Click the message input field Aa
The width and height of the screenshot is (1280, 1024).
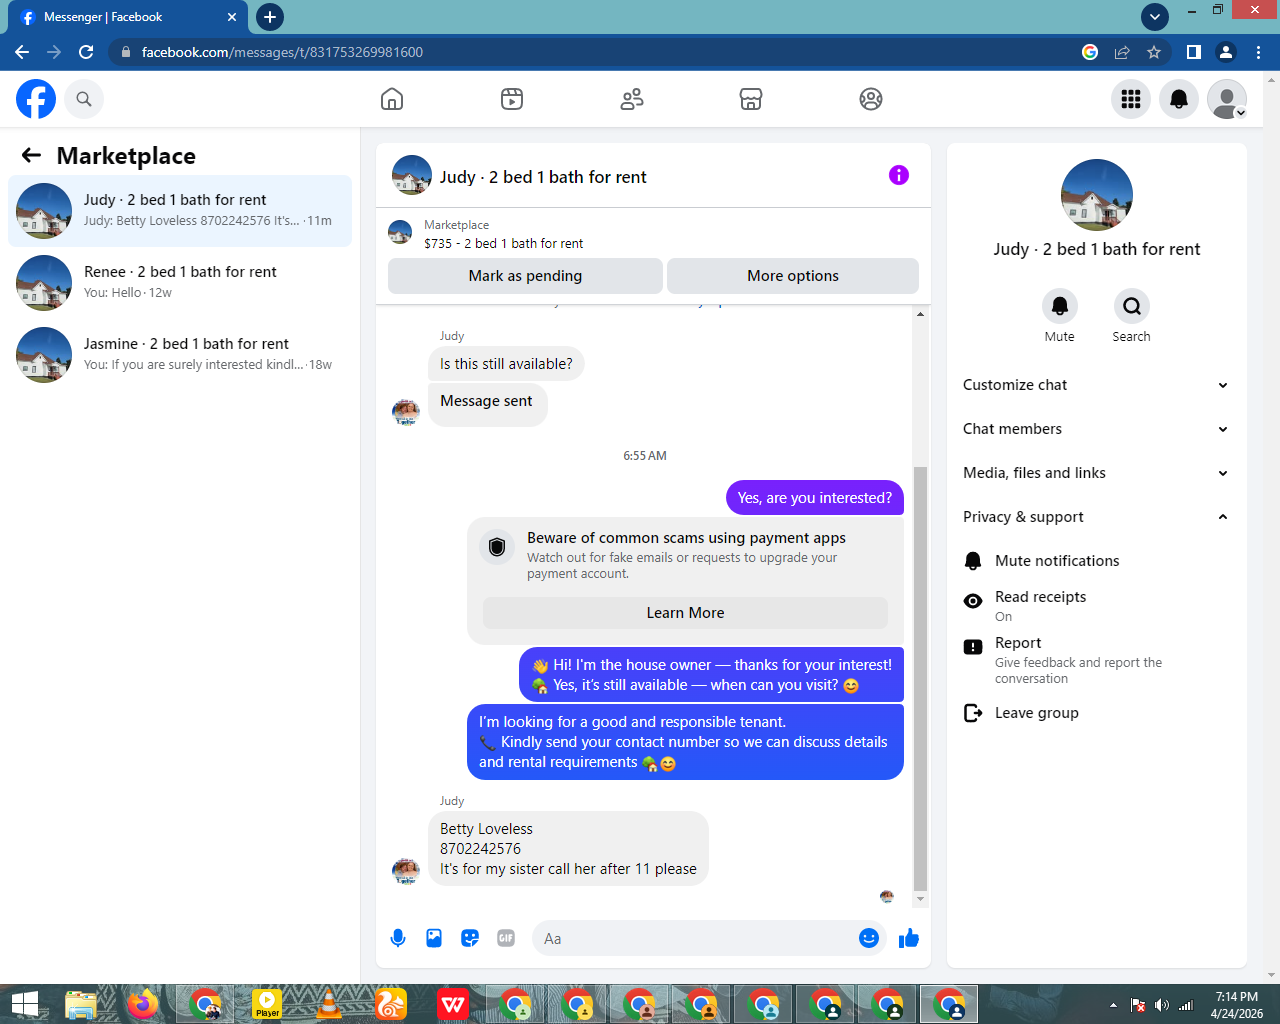click(x=694, y=938)
